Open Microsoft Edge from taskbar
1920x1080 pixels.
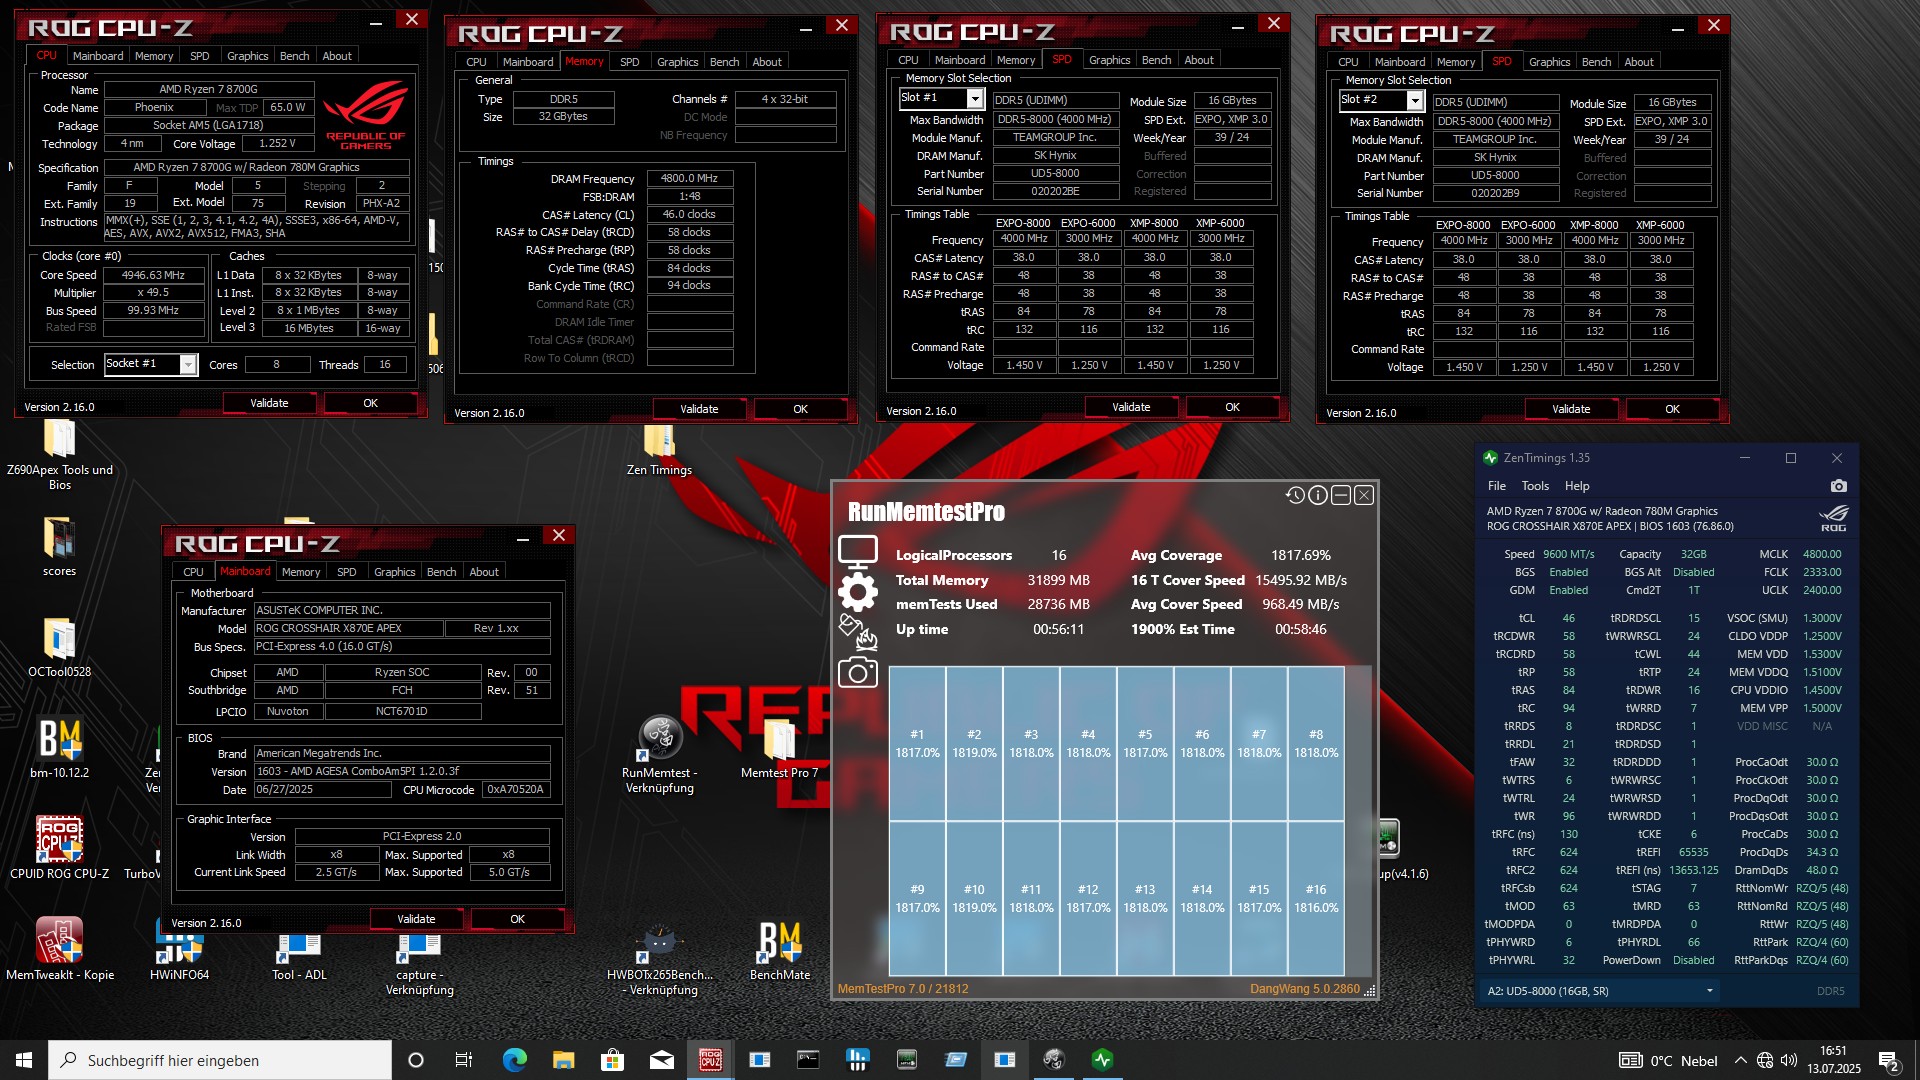click(x=514, y=1060)
